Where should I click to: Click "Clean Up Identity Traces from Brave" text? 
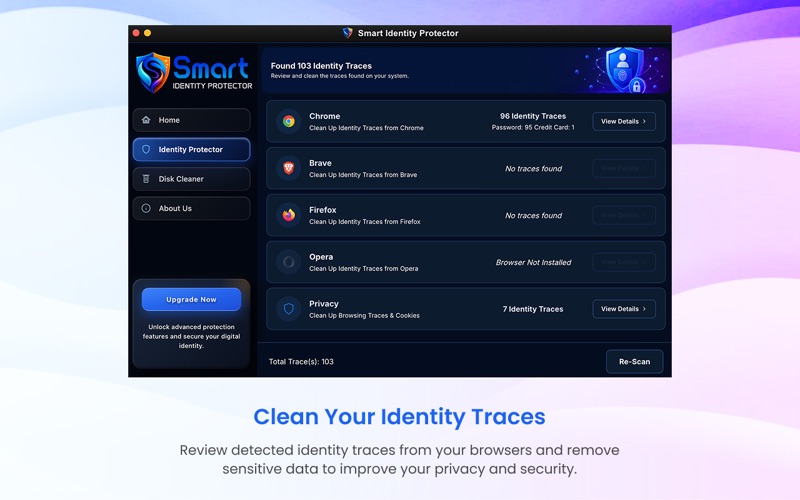363,175
